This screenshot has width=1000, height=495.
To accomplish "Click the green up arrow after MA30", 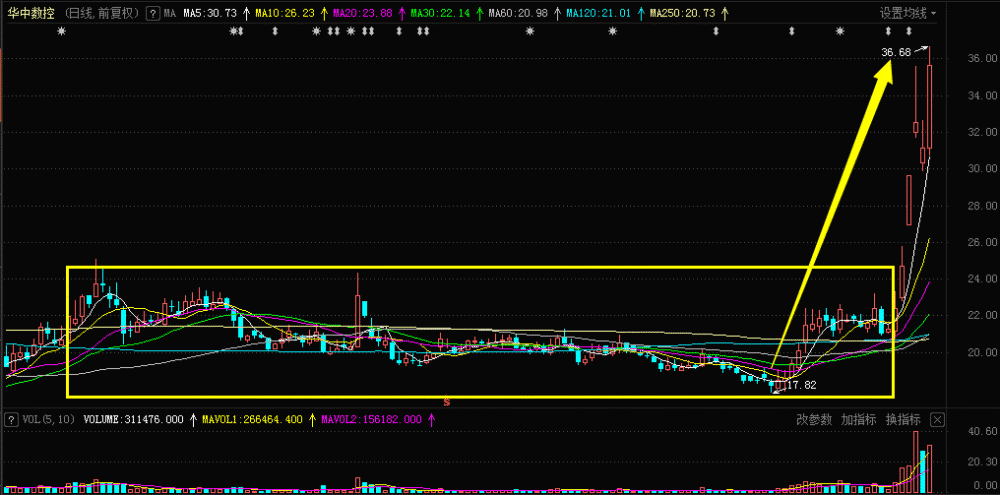I will 480,13.
